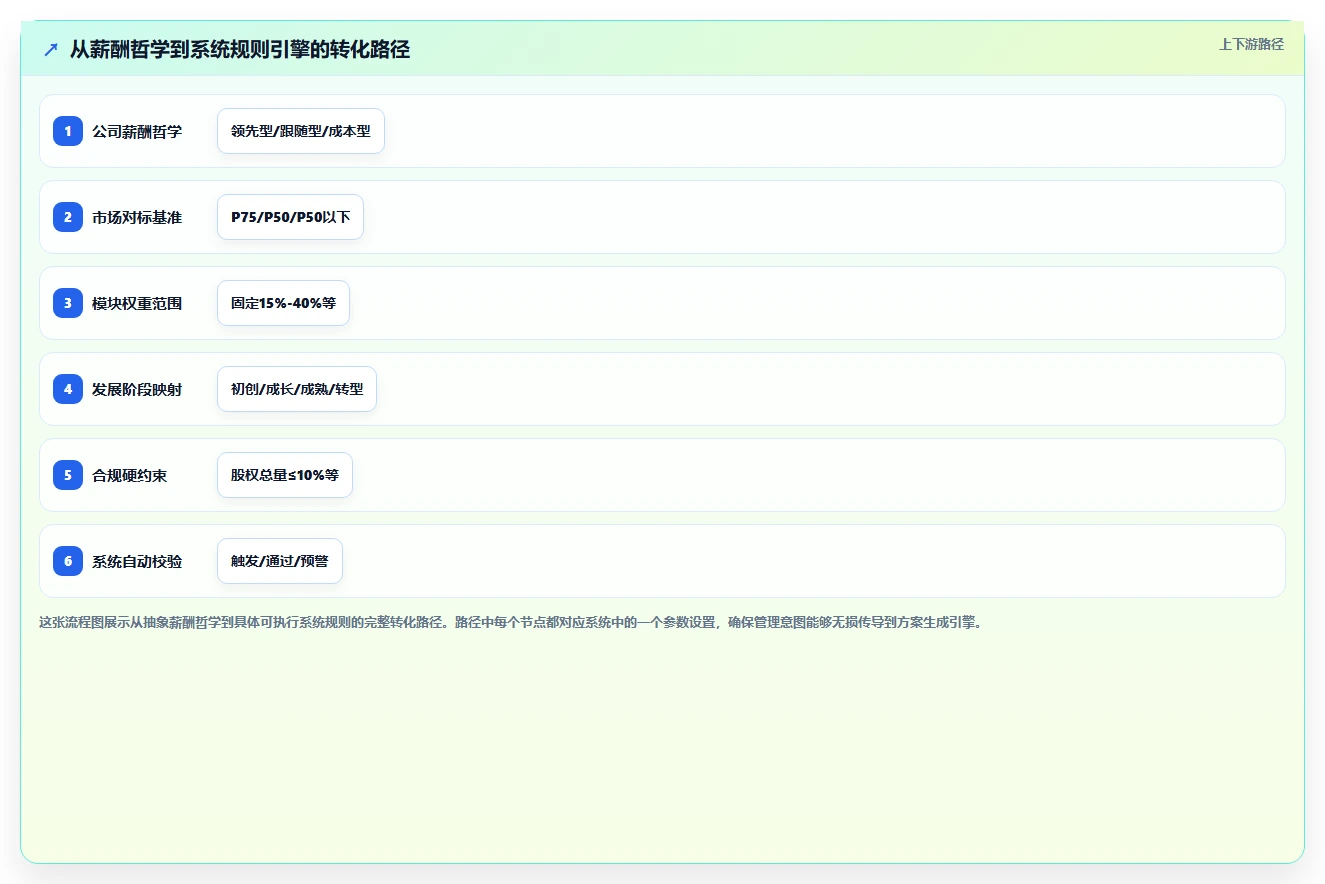Click the 系统自动校验 step label

pyautogui.click(x=137, y=561)
